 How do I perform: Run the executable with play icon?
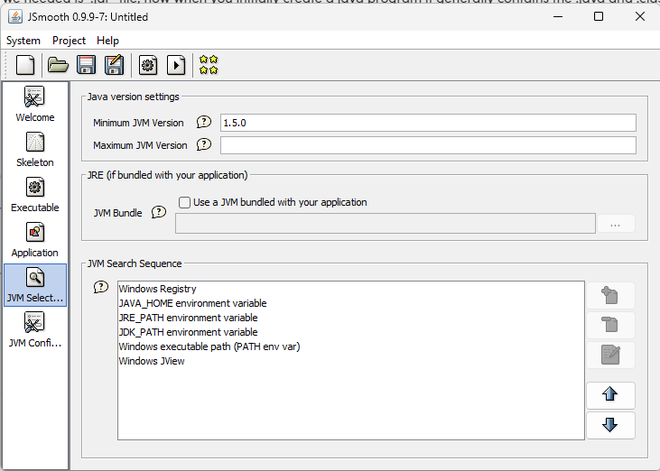(x=176, y=65)
